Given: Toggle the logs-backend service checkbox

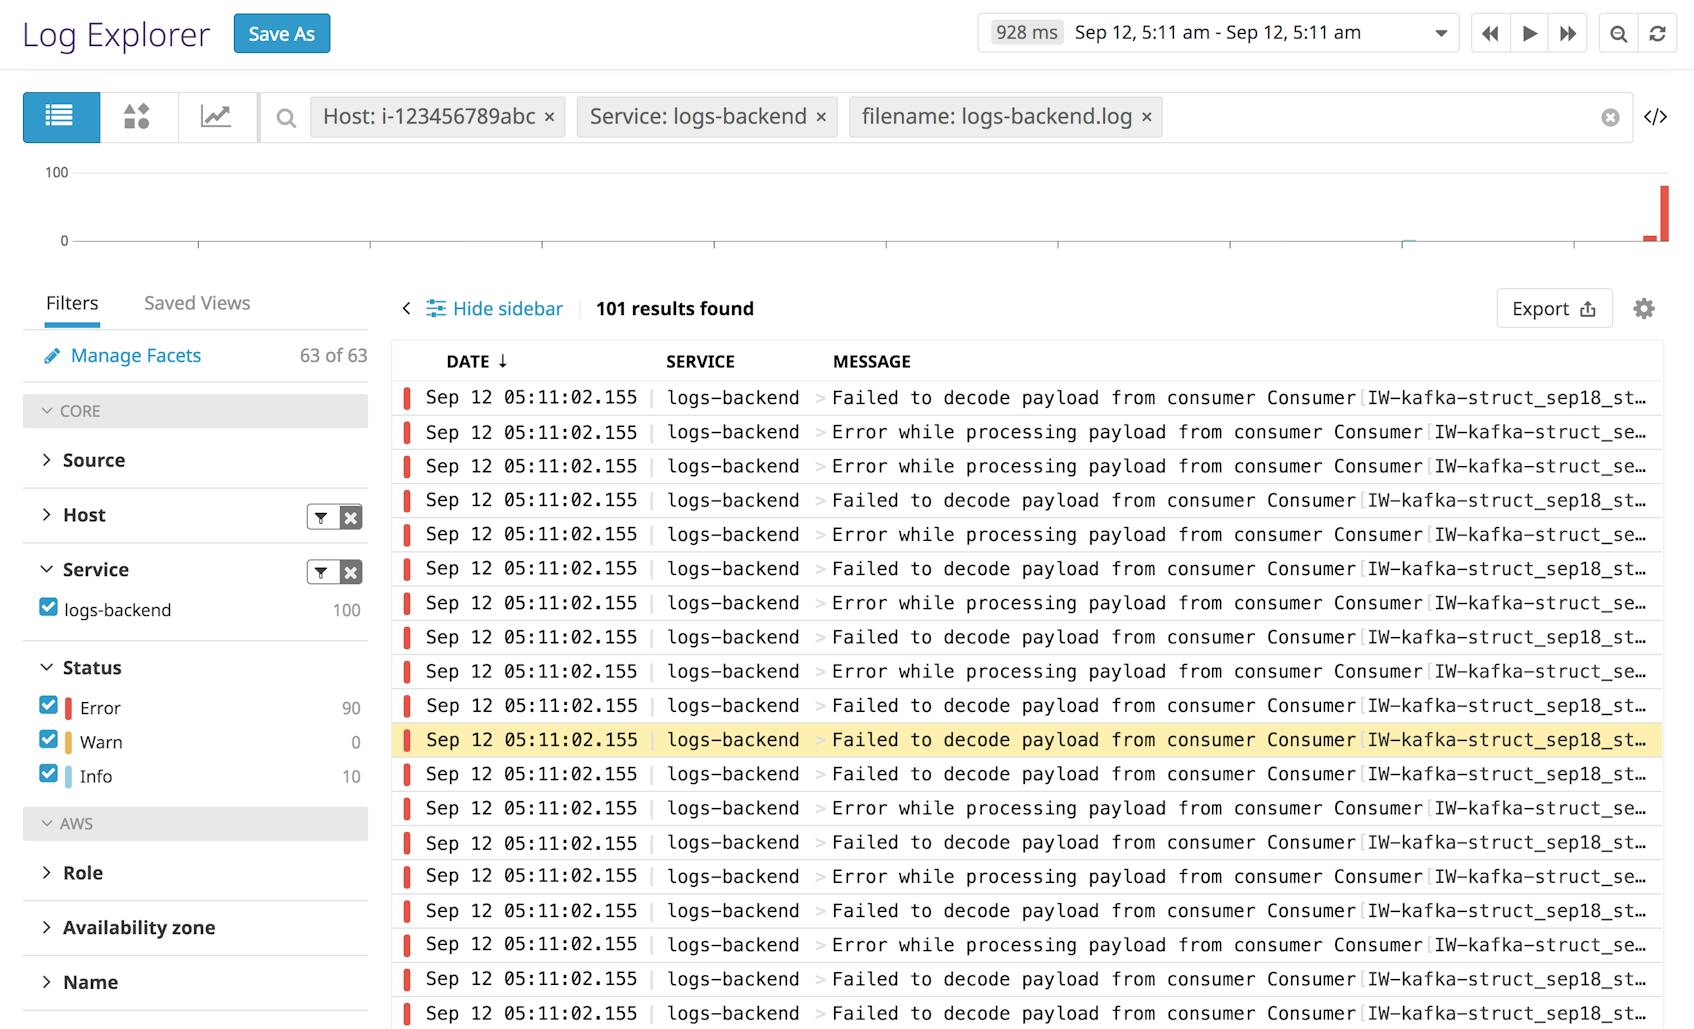Looking at the screenshot, I should (48, 607).
